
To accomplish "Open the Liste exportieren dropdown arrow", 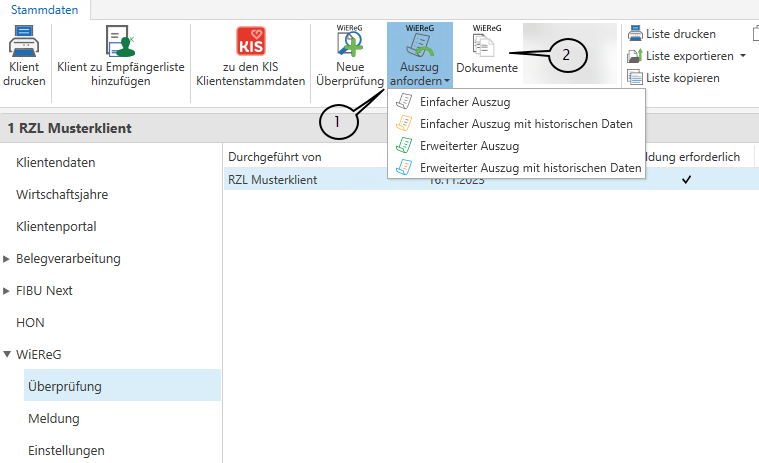I will (x=743, y=56).
